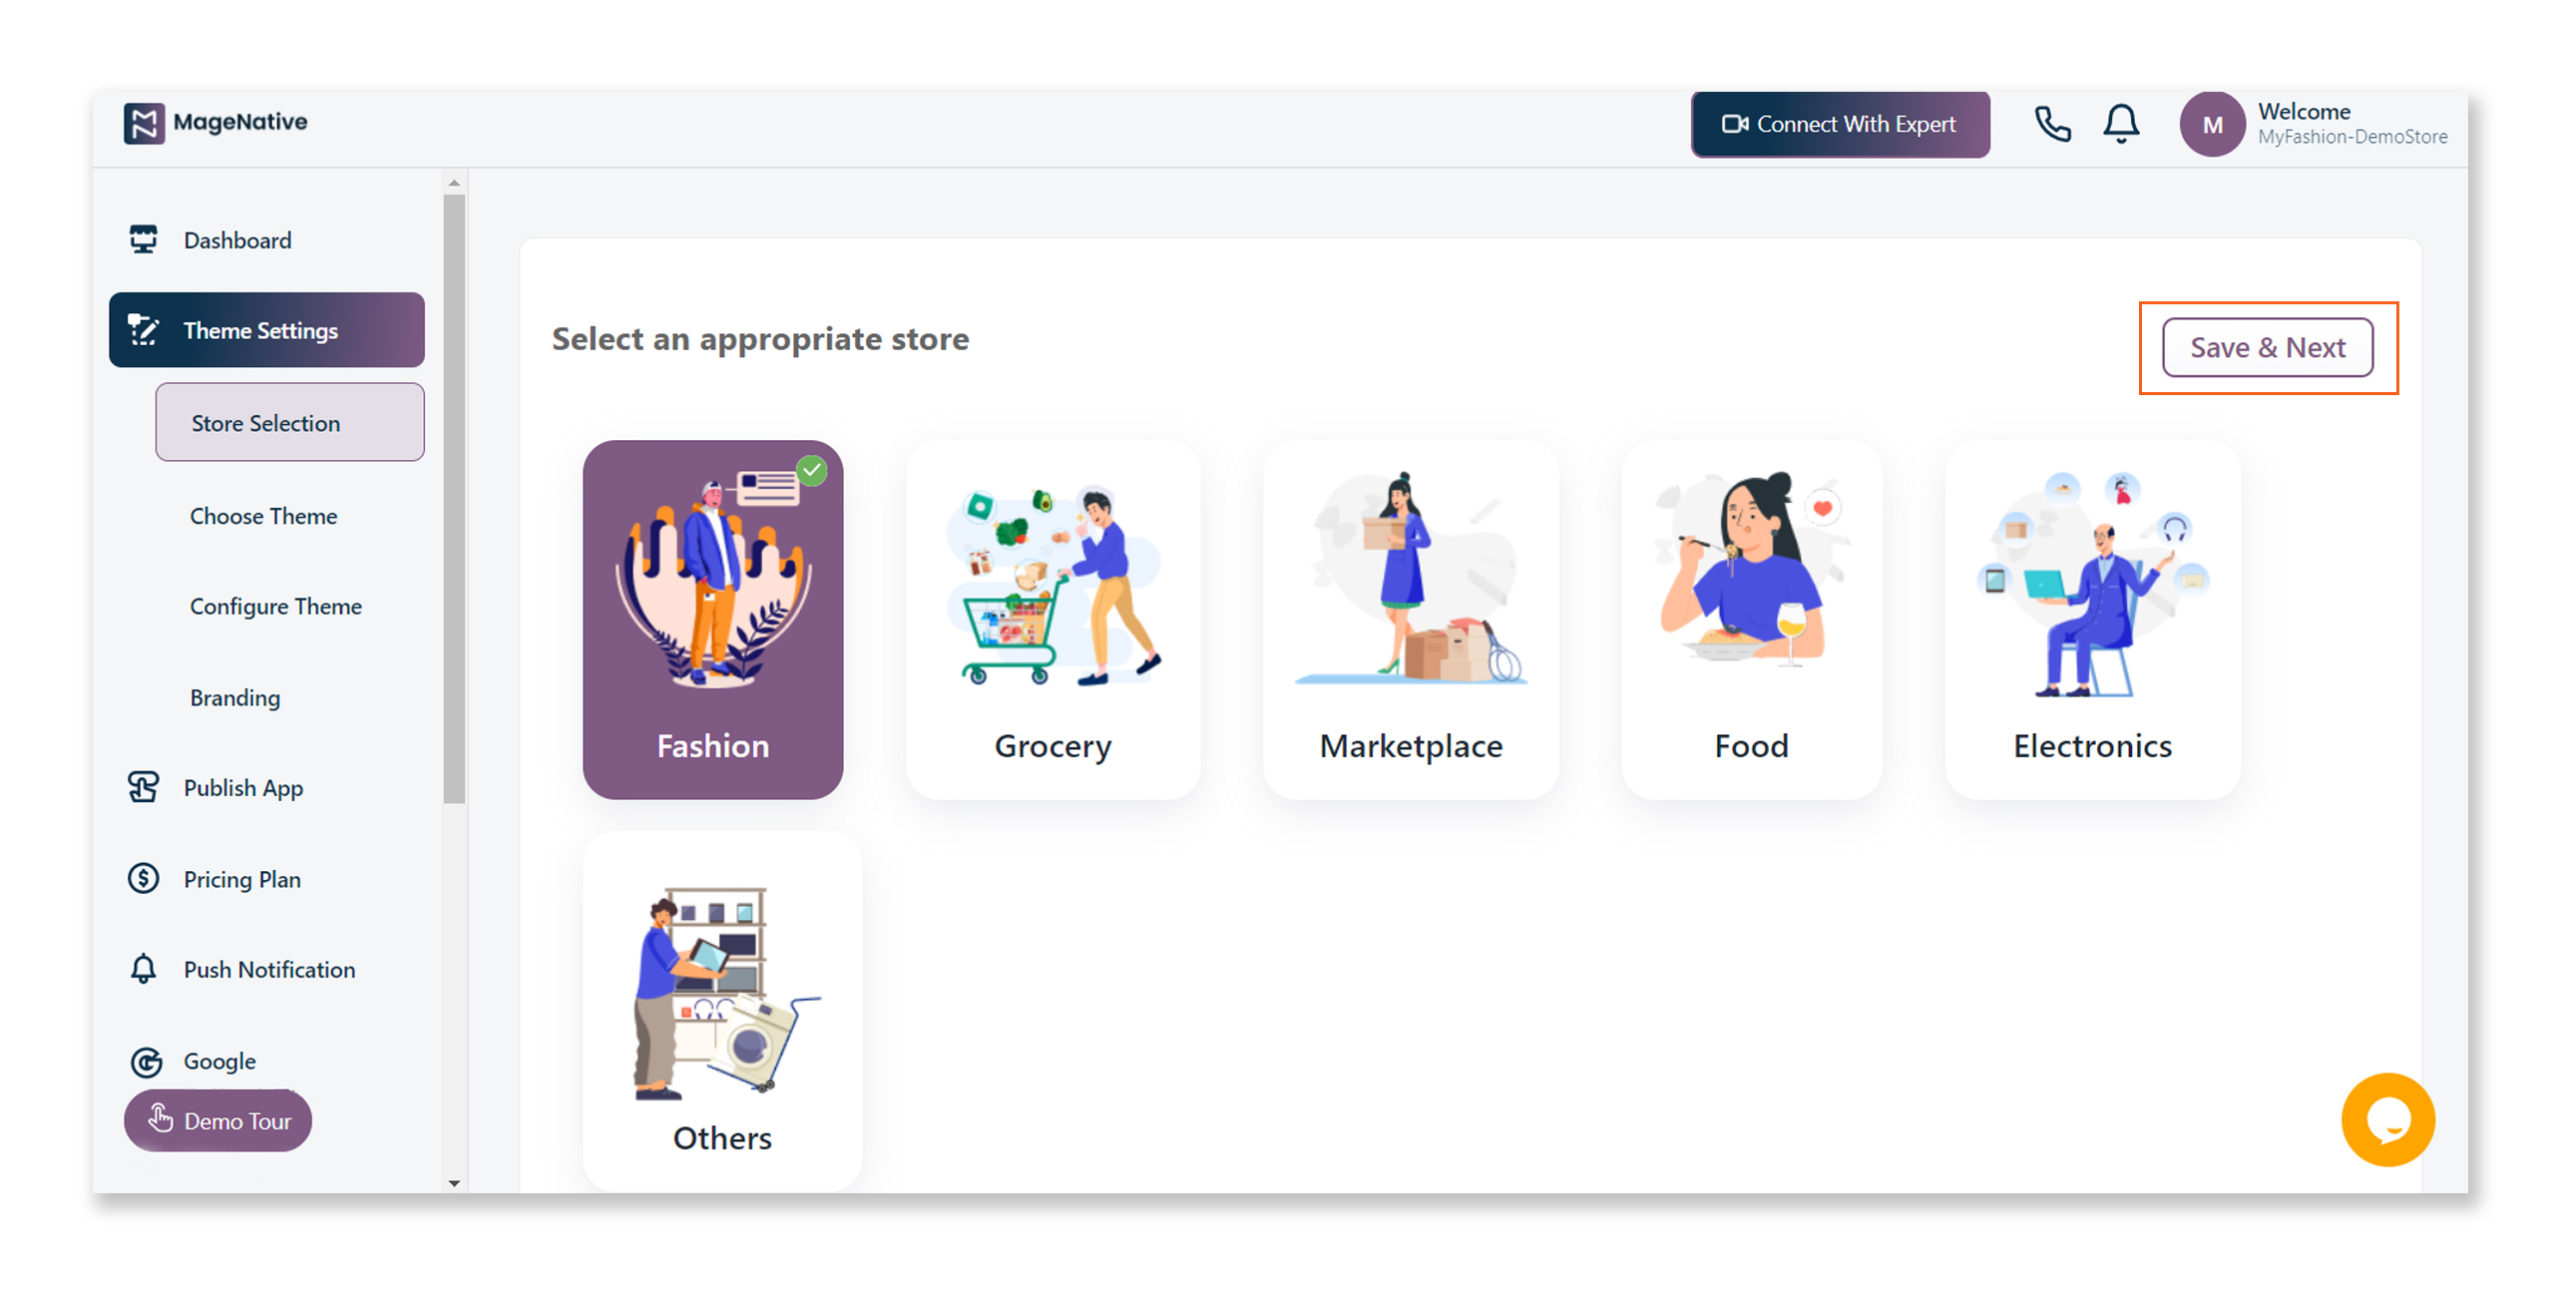Collapse the Theme Settings sidebar section
This screenshot has height=1294, width=2560.
266,330
